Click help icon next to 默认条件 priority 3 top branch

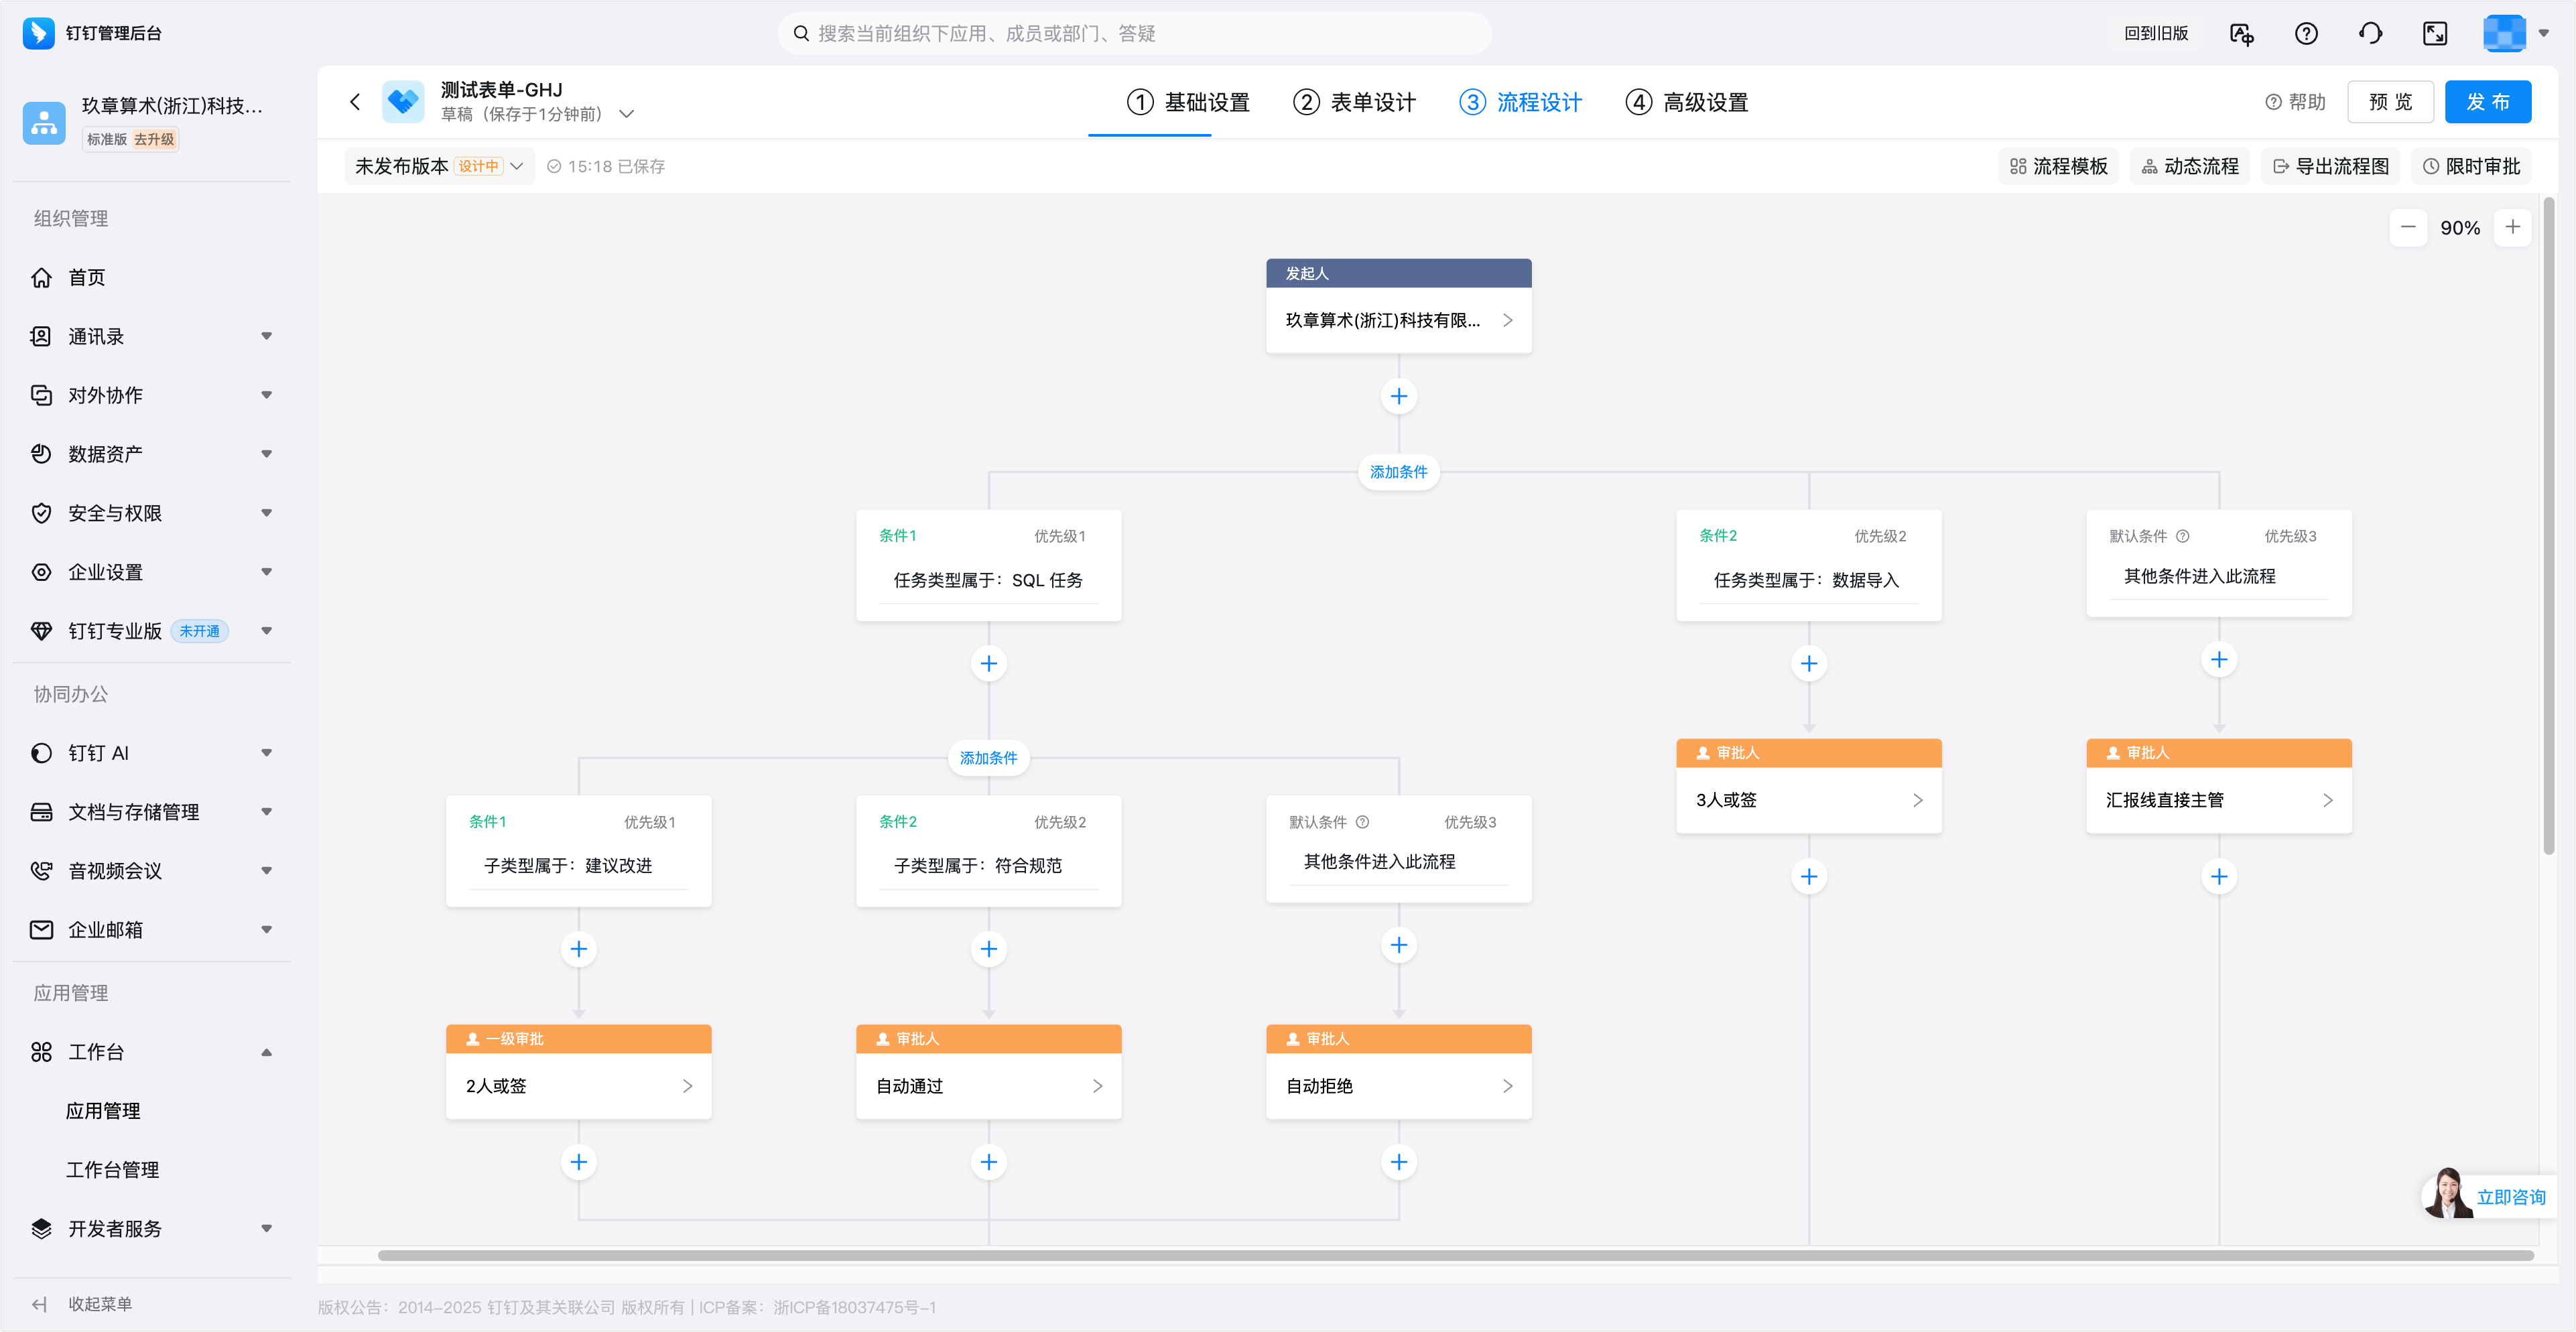click(x=2183, y=536)
